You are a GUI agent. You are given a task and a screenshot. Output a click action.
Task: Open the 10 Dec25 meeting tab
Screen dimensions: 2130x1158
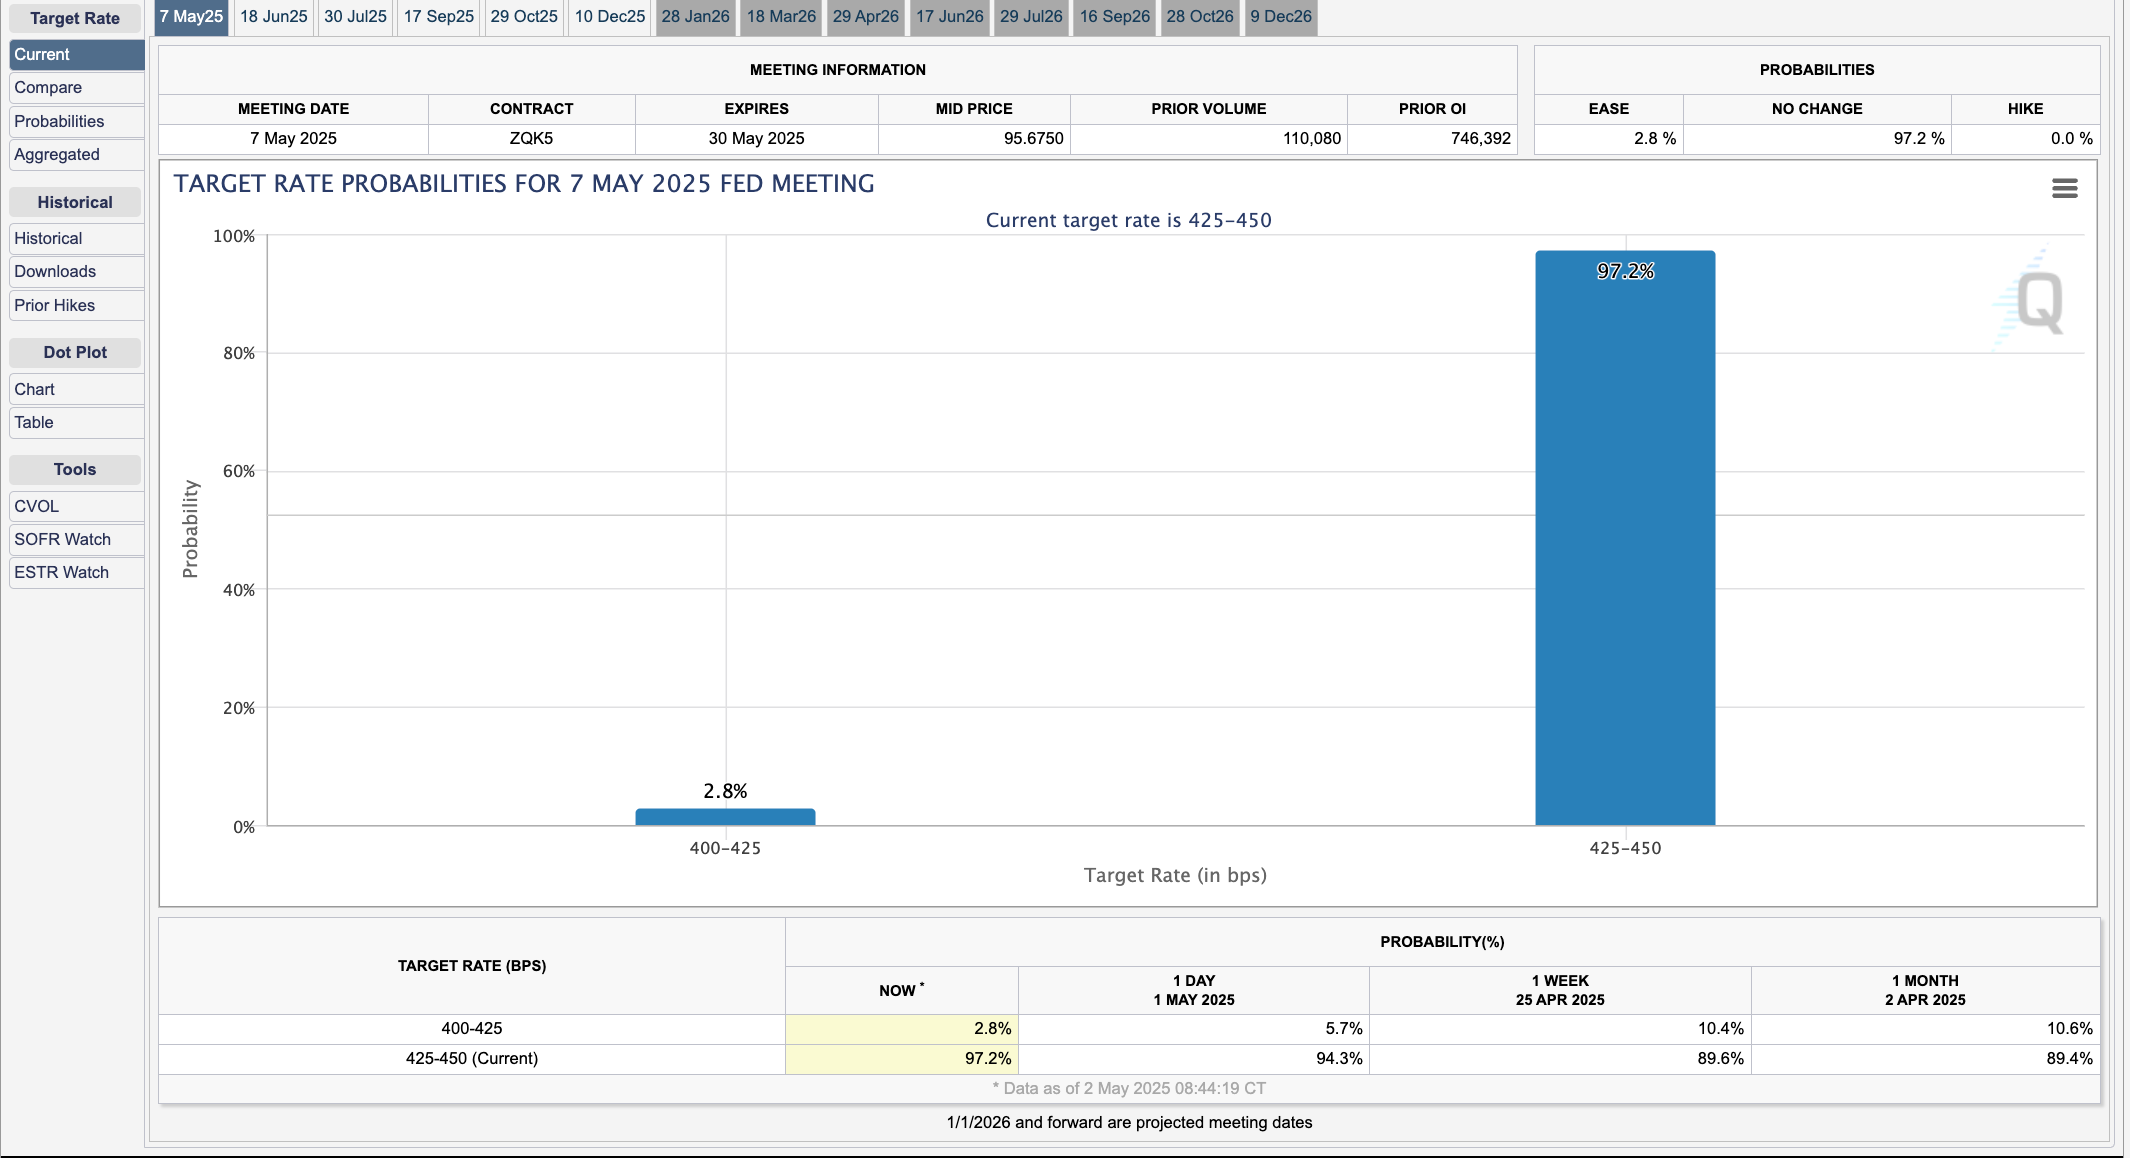(x=609, y=17)
